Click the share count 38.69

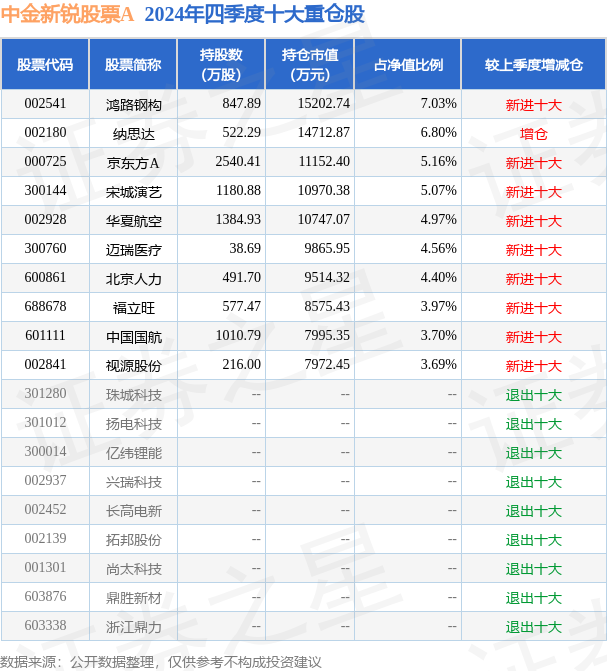[245, 249]
